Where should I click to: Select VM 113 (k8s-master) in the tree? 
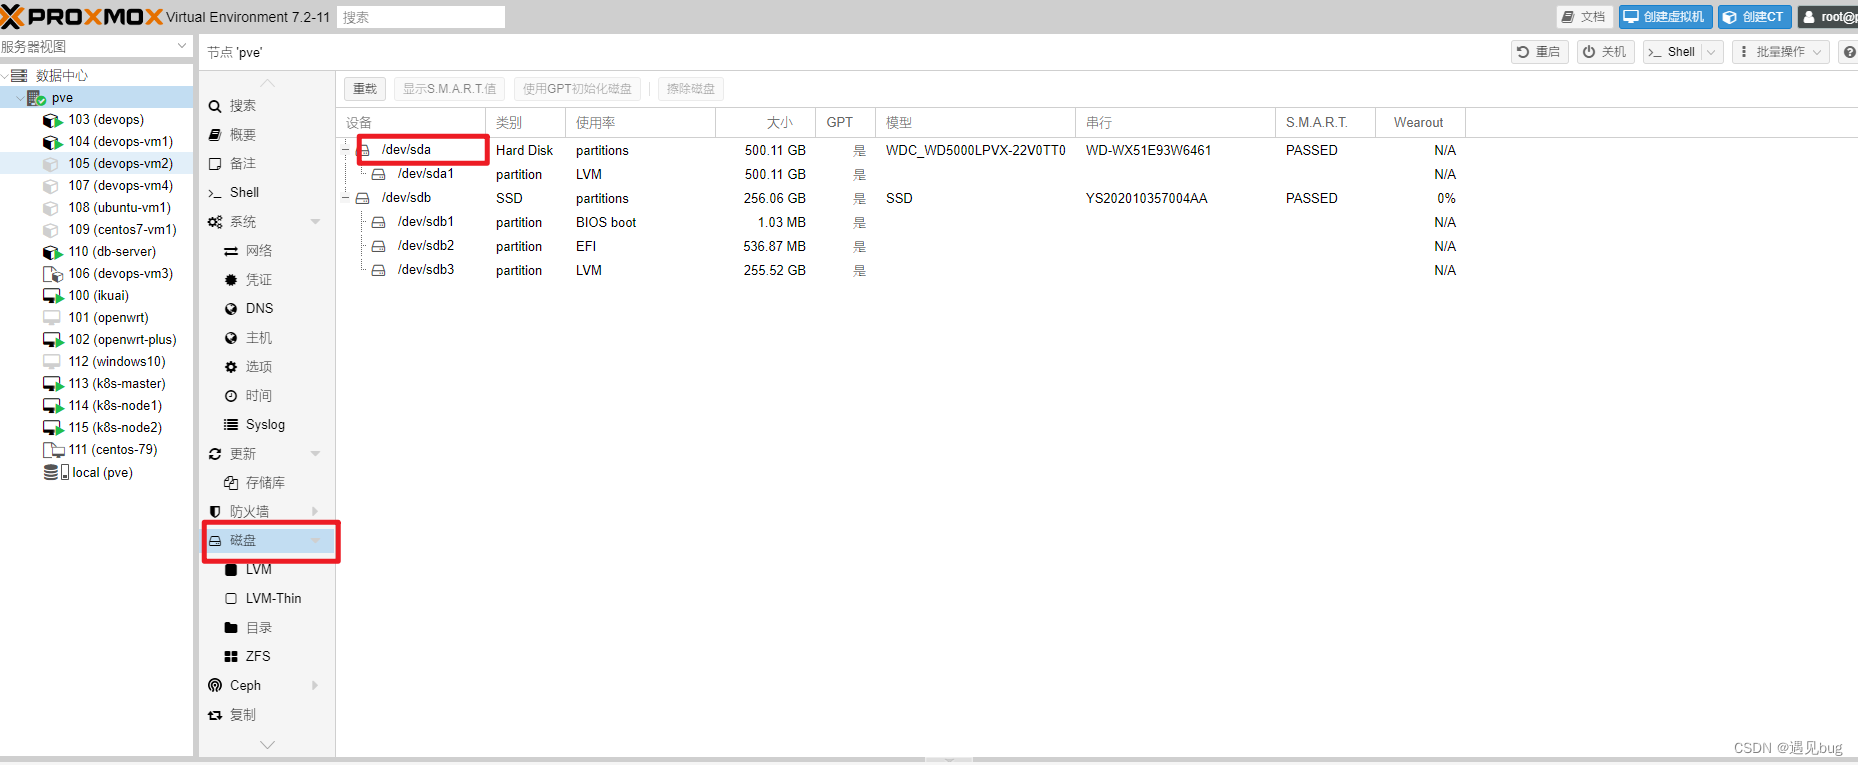click(x=96, y=384)
